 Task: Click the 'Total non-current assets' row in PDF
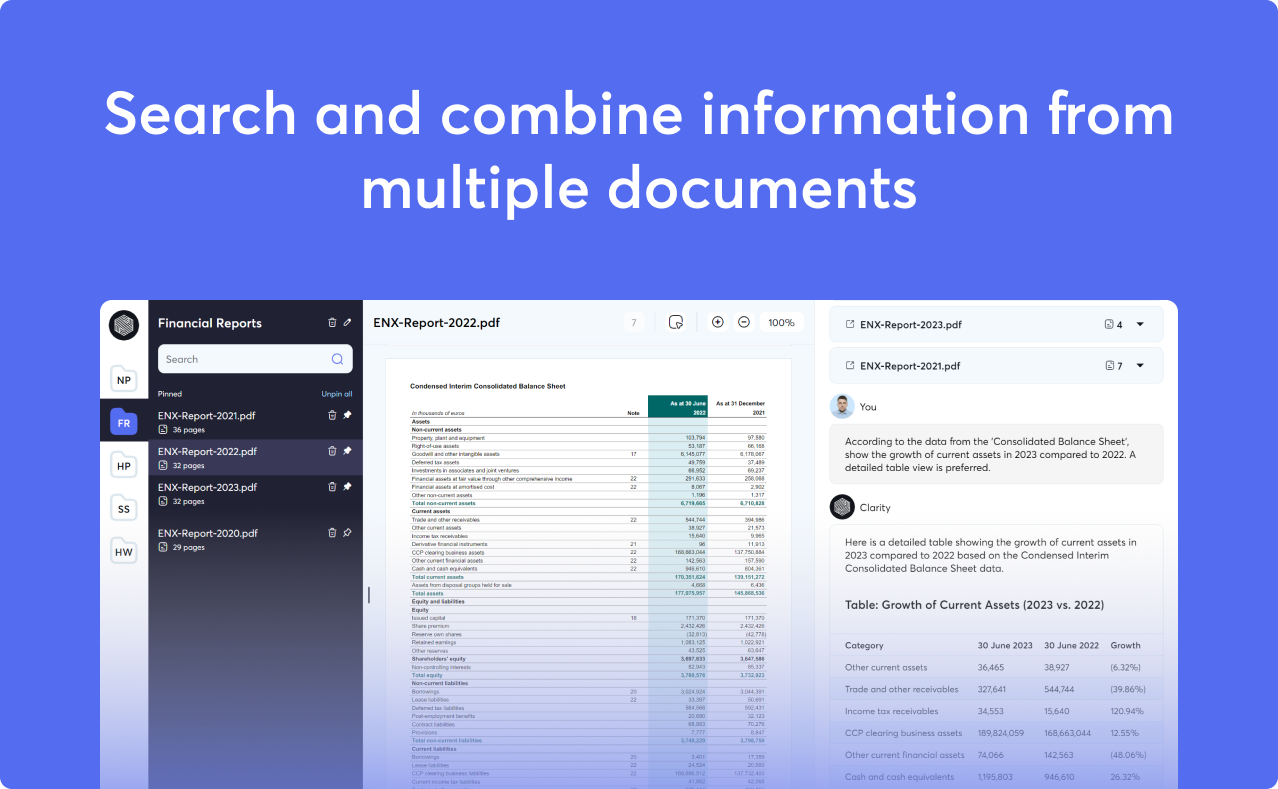[588, 503]
